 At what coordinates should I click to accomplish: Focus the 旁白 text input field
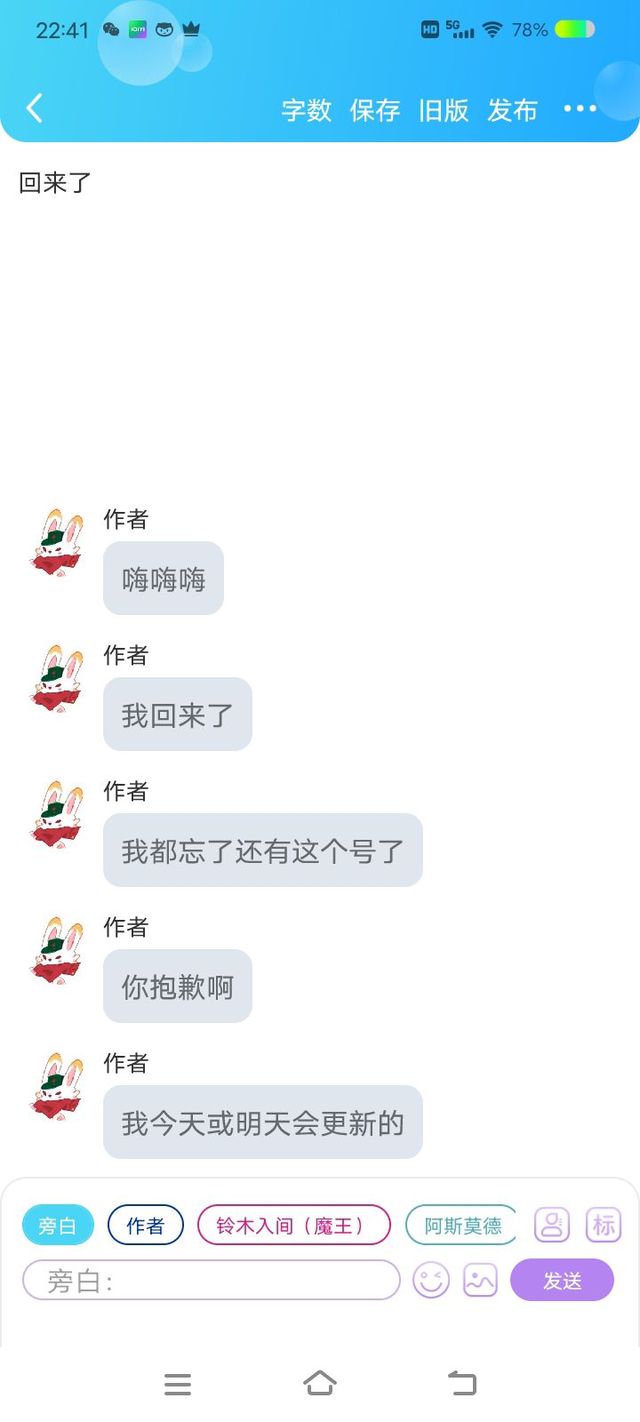(211, 1280)
